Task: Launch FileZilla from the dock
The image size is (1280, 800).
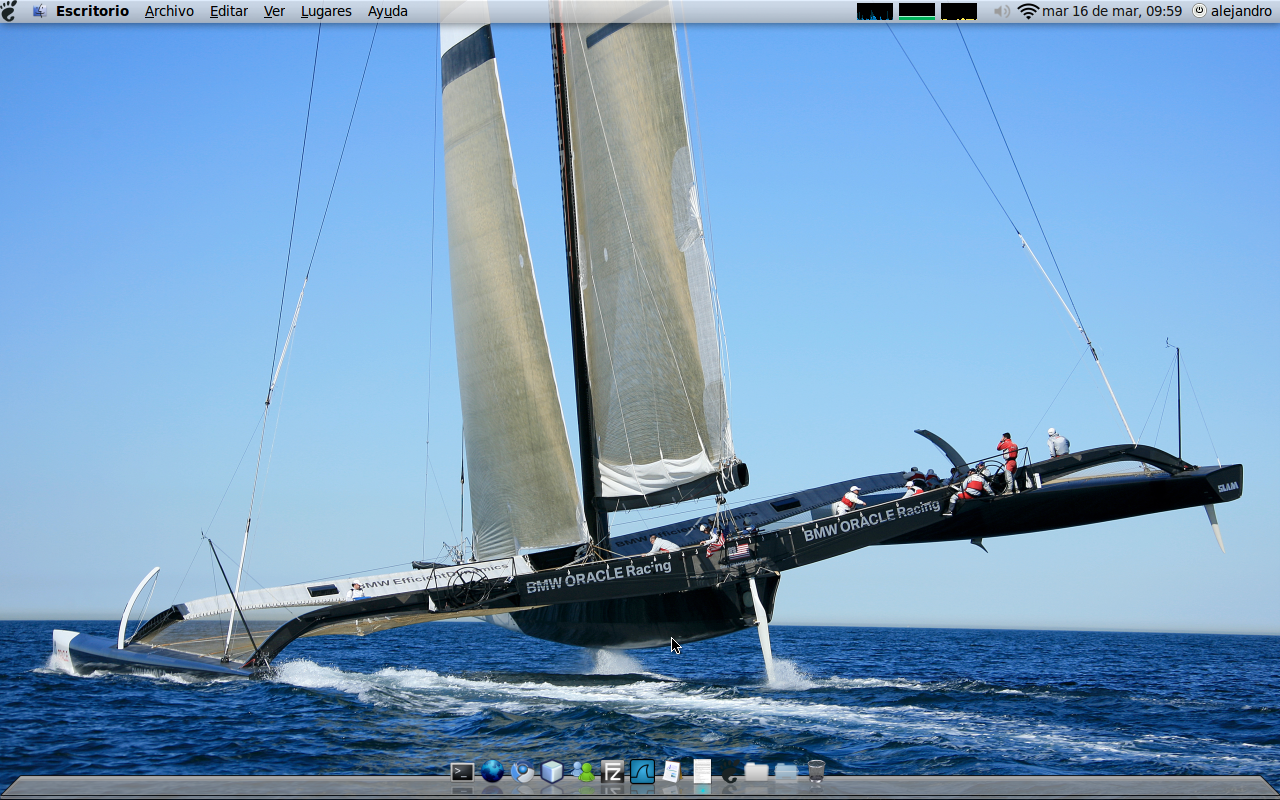Action: click(x=613, y=771)
